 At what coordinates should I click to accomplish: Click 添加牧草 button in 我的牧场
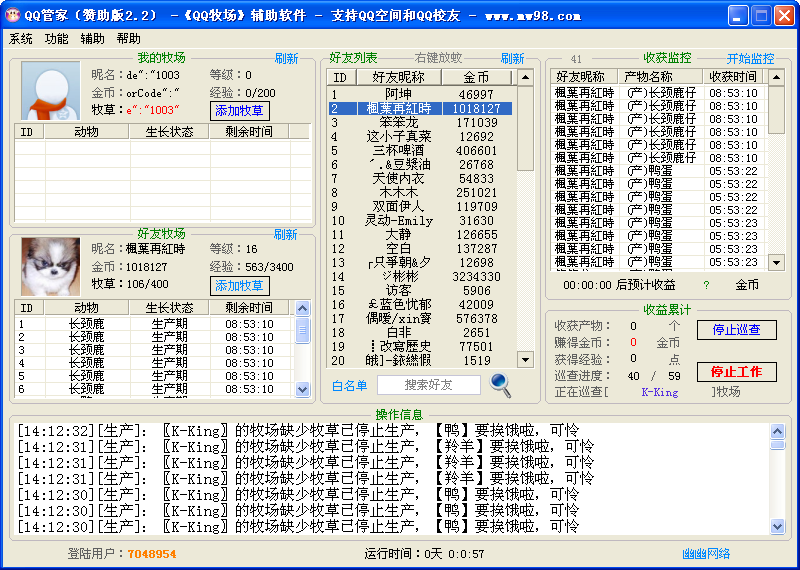tap(240, 111)
